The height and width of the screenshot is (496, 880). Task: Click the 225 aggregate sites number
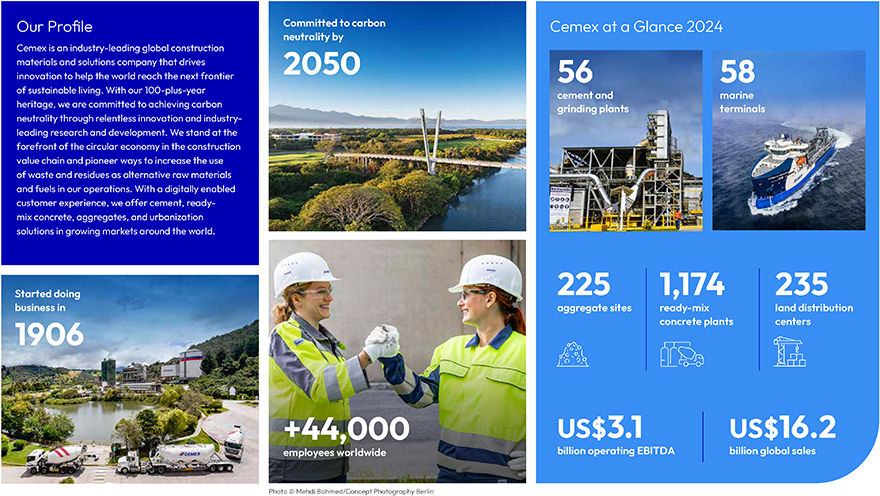pos(583,284)
